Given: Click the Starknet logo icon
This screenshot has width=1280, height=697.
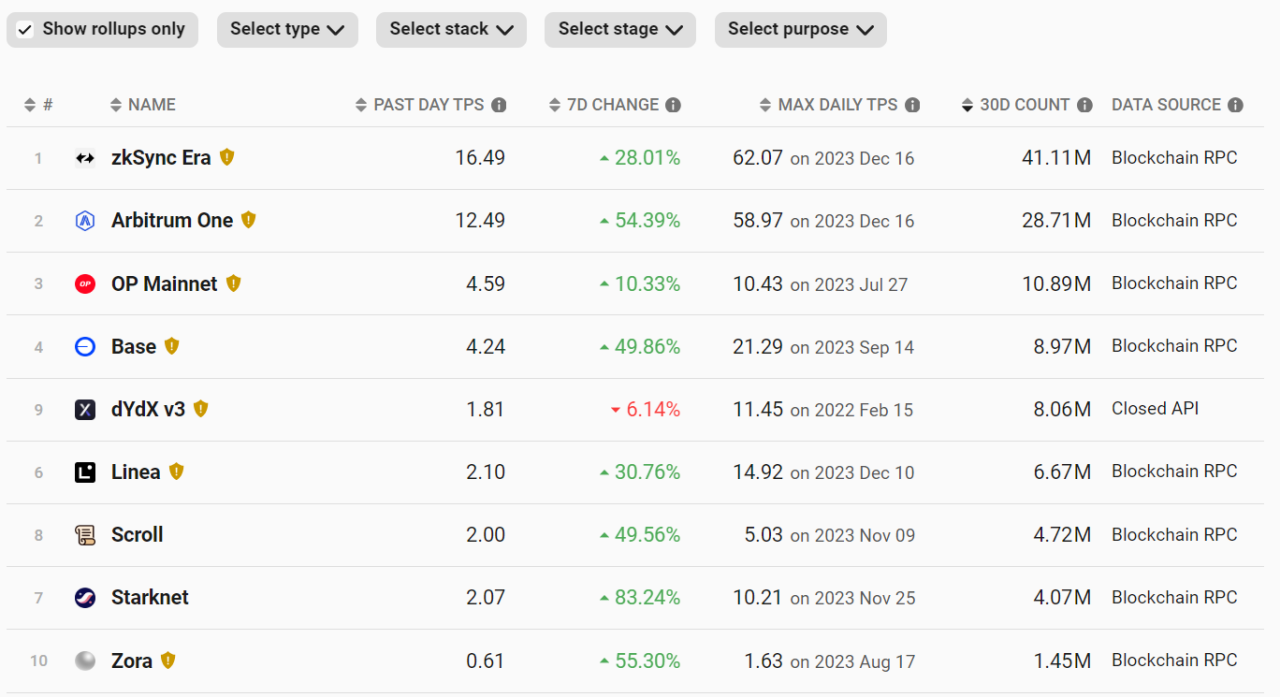Looking at the screenshot, I should pos(85,598).
